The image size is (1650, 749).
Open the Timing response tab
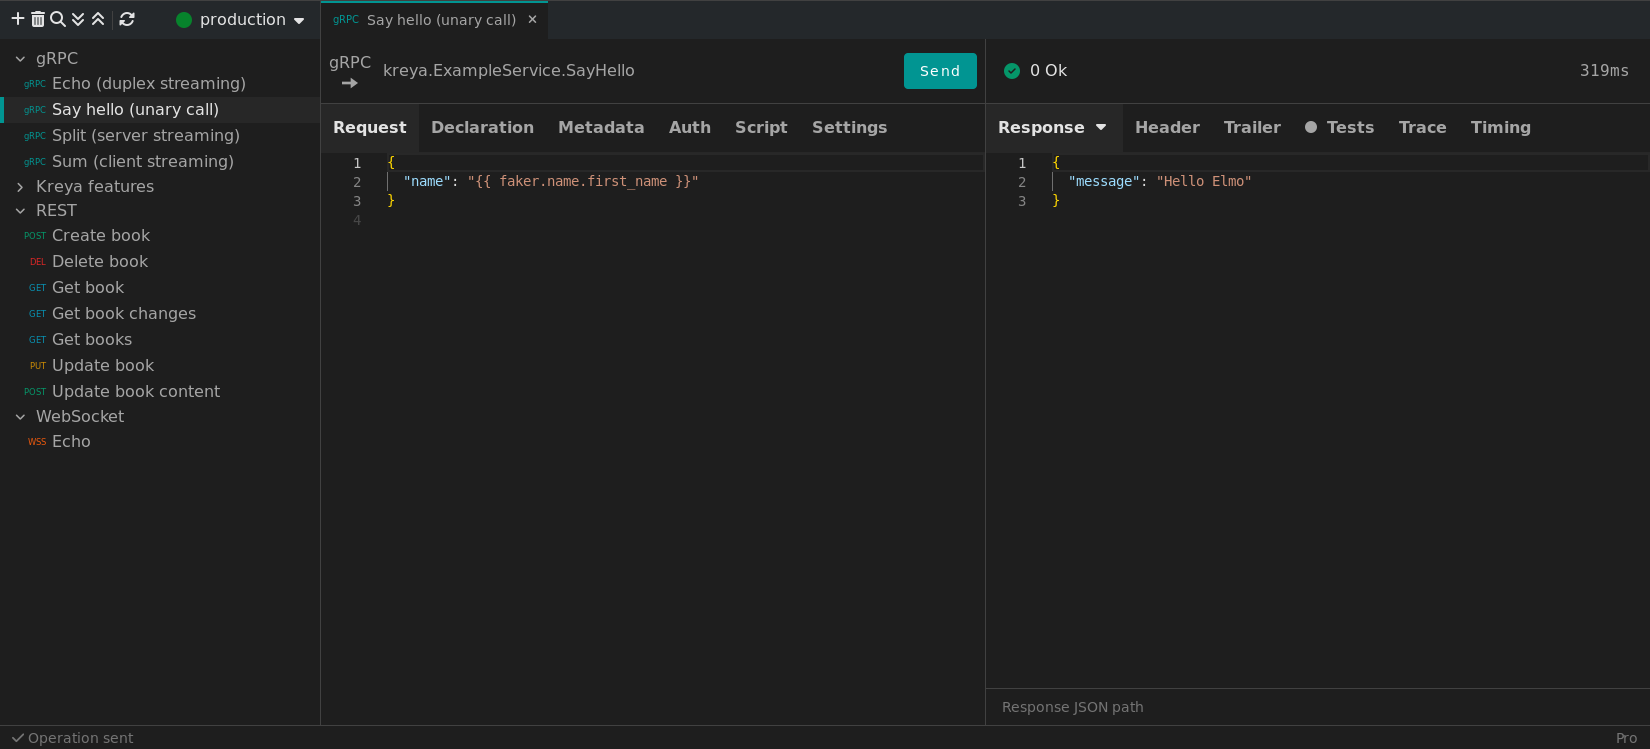pyautogui.click(x=1500, y=128)
